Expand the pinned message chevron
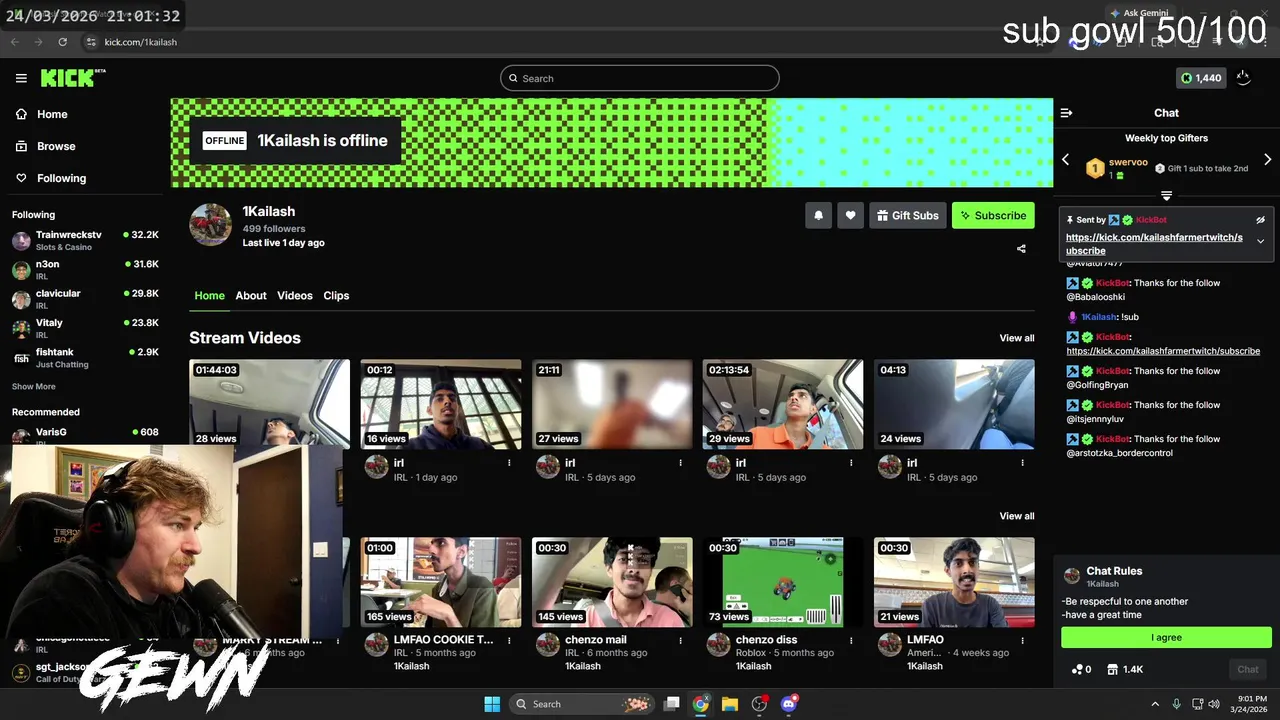 tap(1260, 241)
